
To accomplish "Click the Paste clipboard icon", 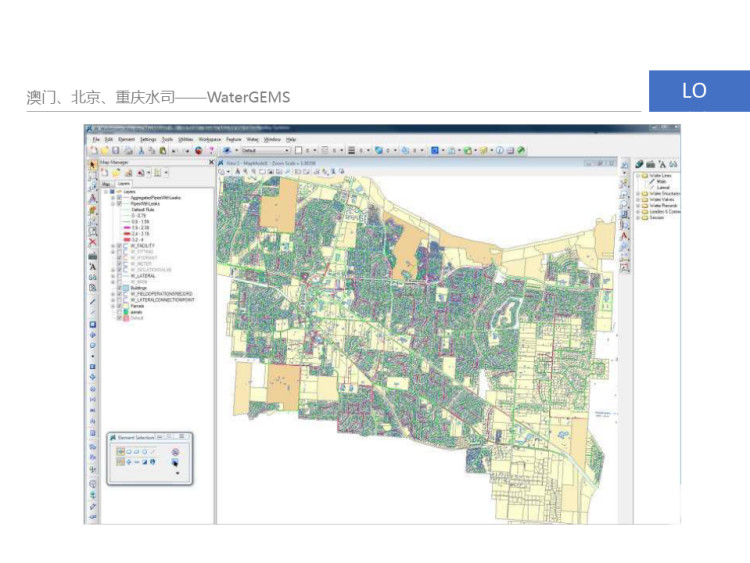I will pyautogui.click(x=163, y=151).
